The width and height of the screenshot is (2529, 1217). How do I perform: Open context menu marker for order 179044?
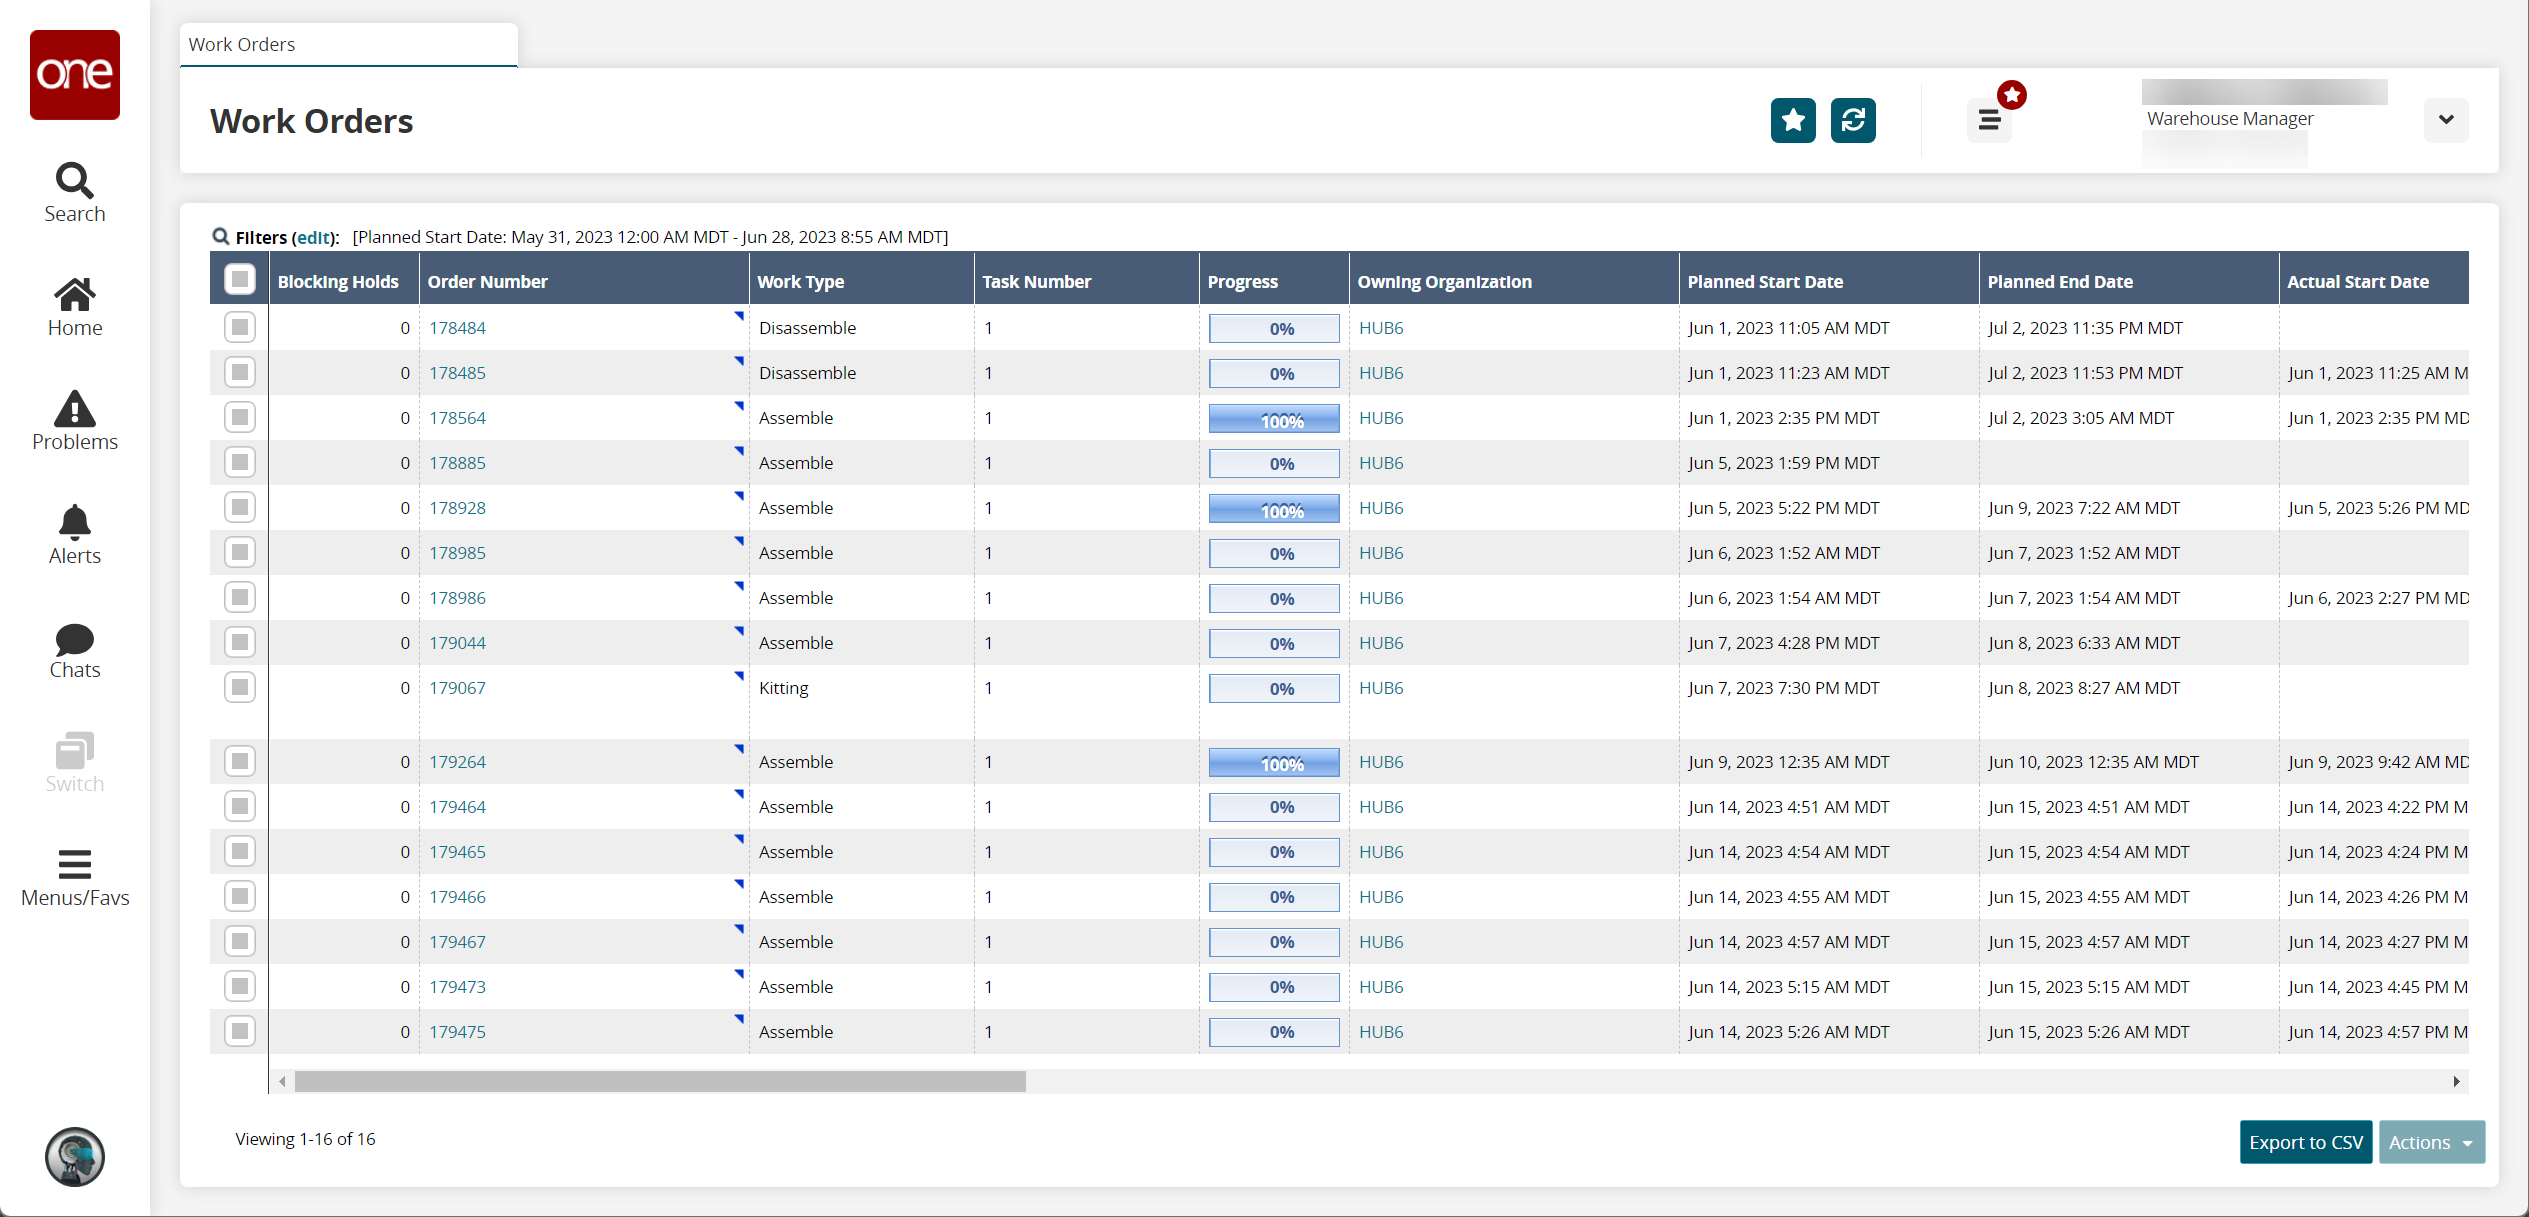click(740, 630)
